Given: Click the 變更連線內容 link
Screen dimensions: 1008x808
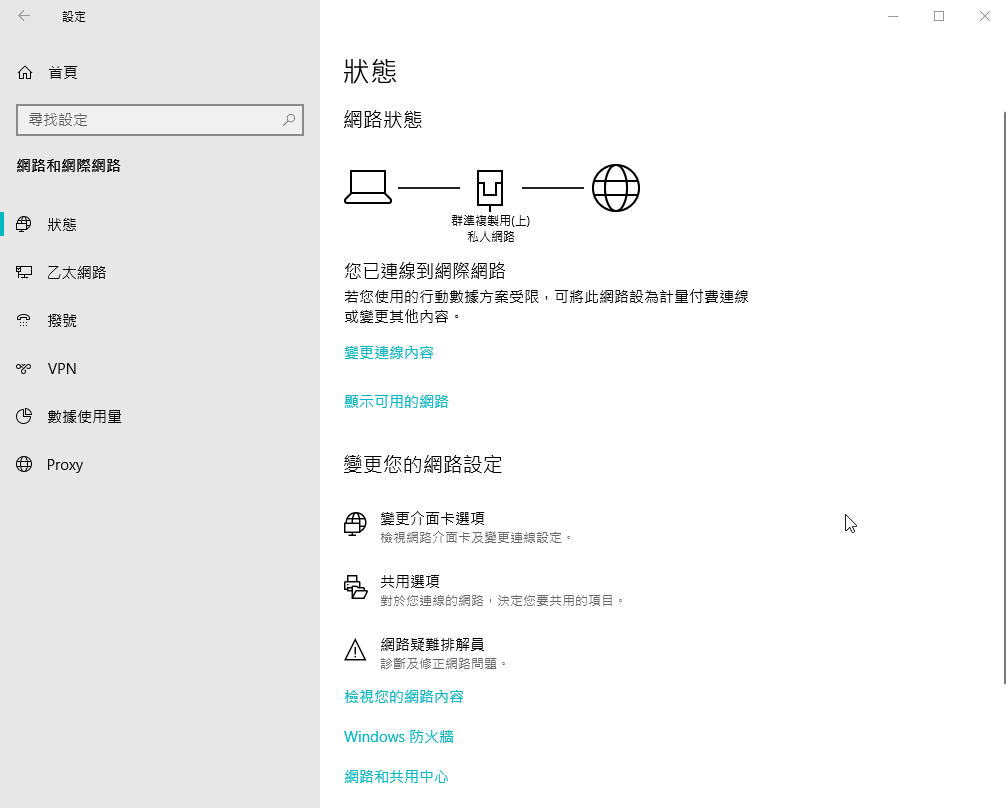Looking at the screenshot, I should point(389,353).
